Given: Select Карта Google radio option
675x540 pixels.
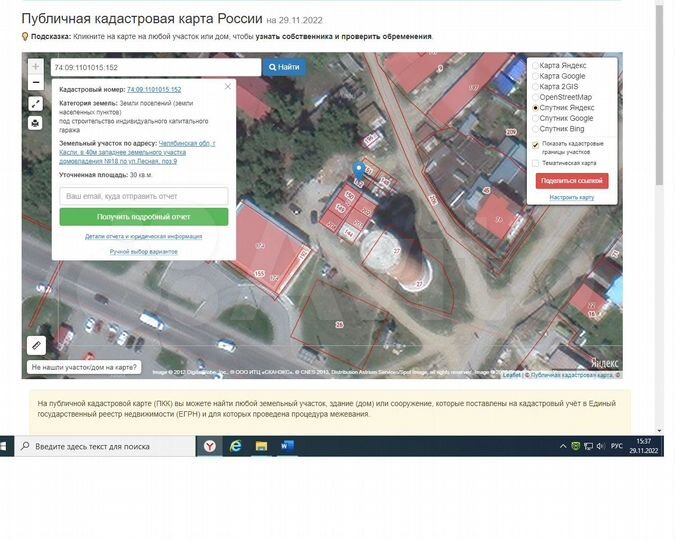Looking at the screenshot, I should pos(536,76).
